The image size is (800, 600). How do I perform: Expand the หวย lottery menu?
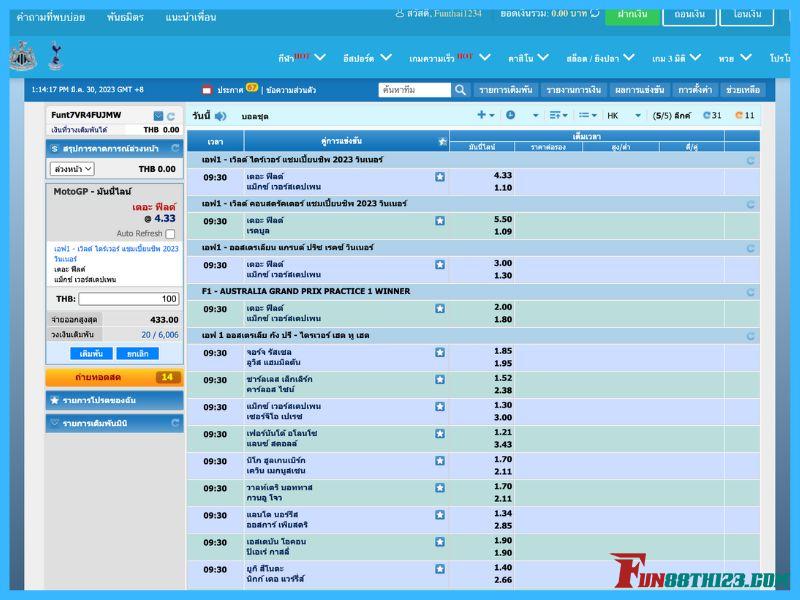coord(735,58)
